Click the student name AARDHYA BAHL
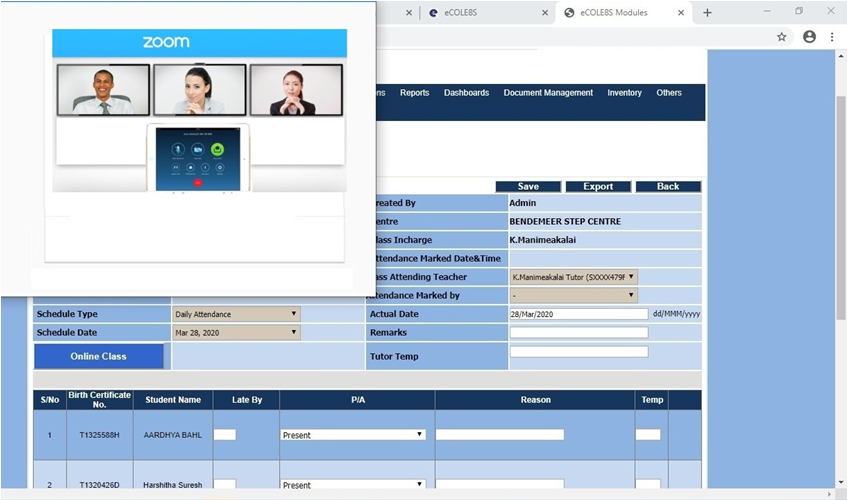This screenshot has height=501, width=848. point(173,435)
